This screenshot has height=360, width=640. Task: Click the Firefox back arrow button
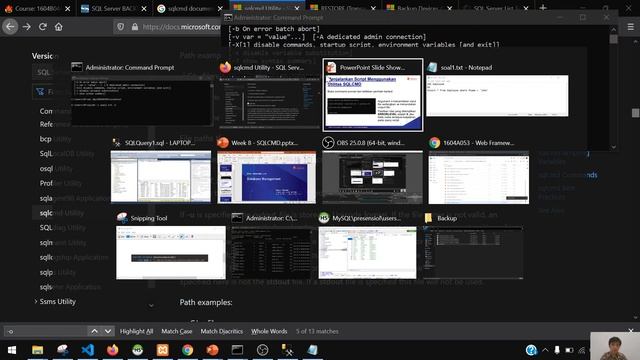coord(10,27)
